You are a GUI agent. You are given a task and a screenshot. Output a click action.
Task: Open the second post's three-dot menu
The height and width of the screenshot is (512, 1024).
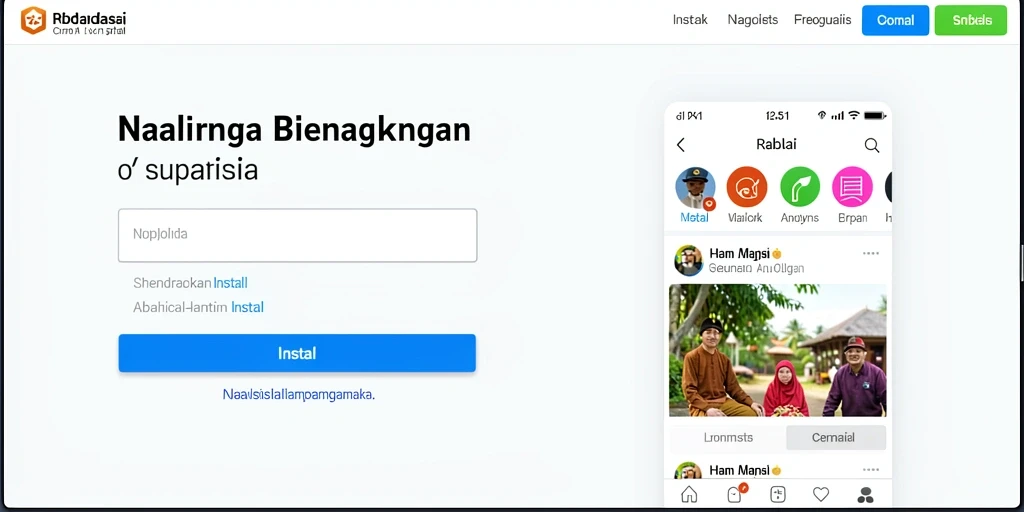[871, 470]
